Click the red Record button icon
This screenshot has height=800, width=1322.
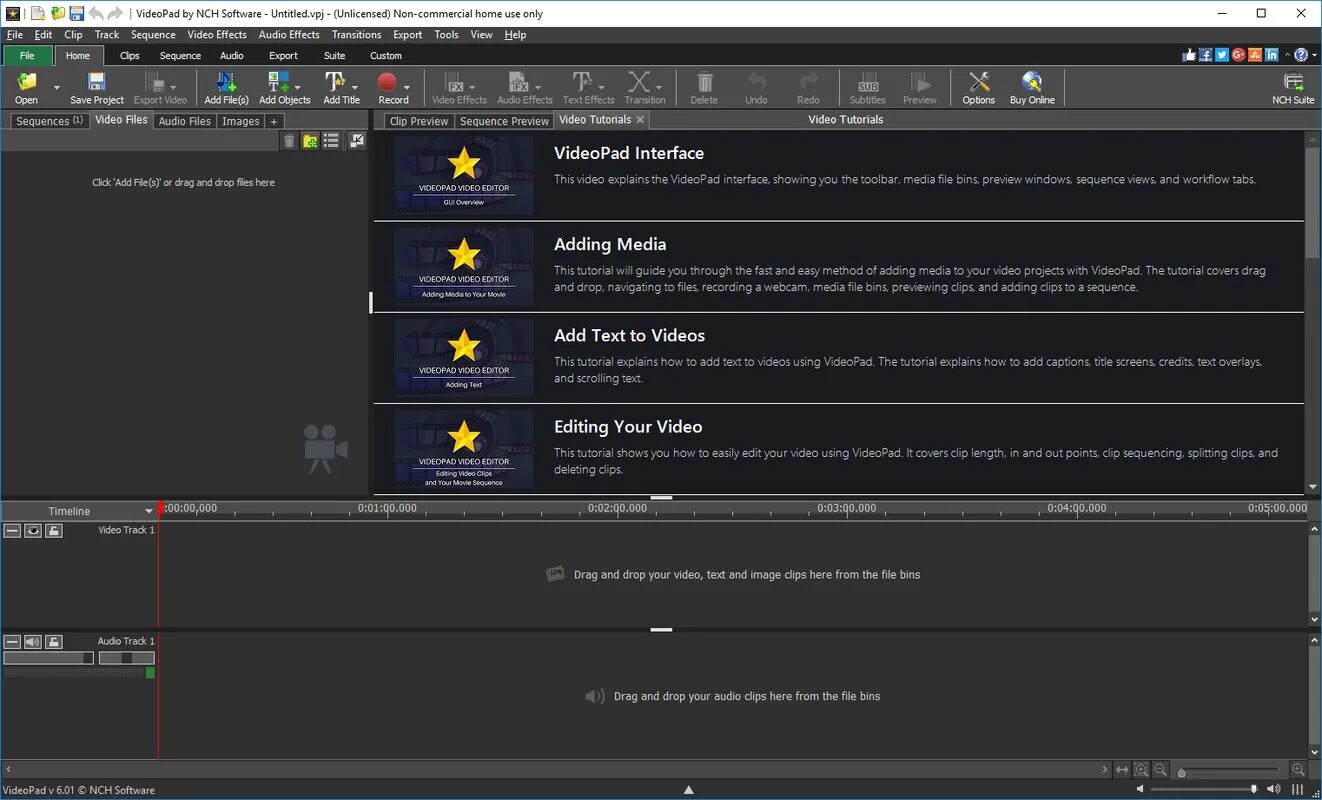point(388,82)
